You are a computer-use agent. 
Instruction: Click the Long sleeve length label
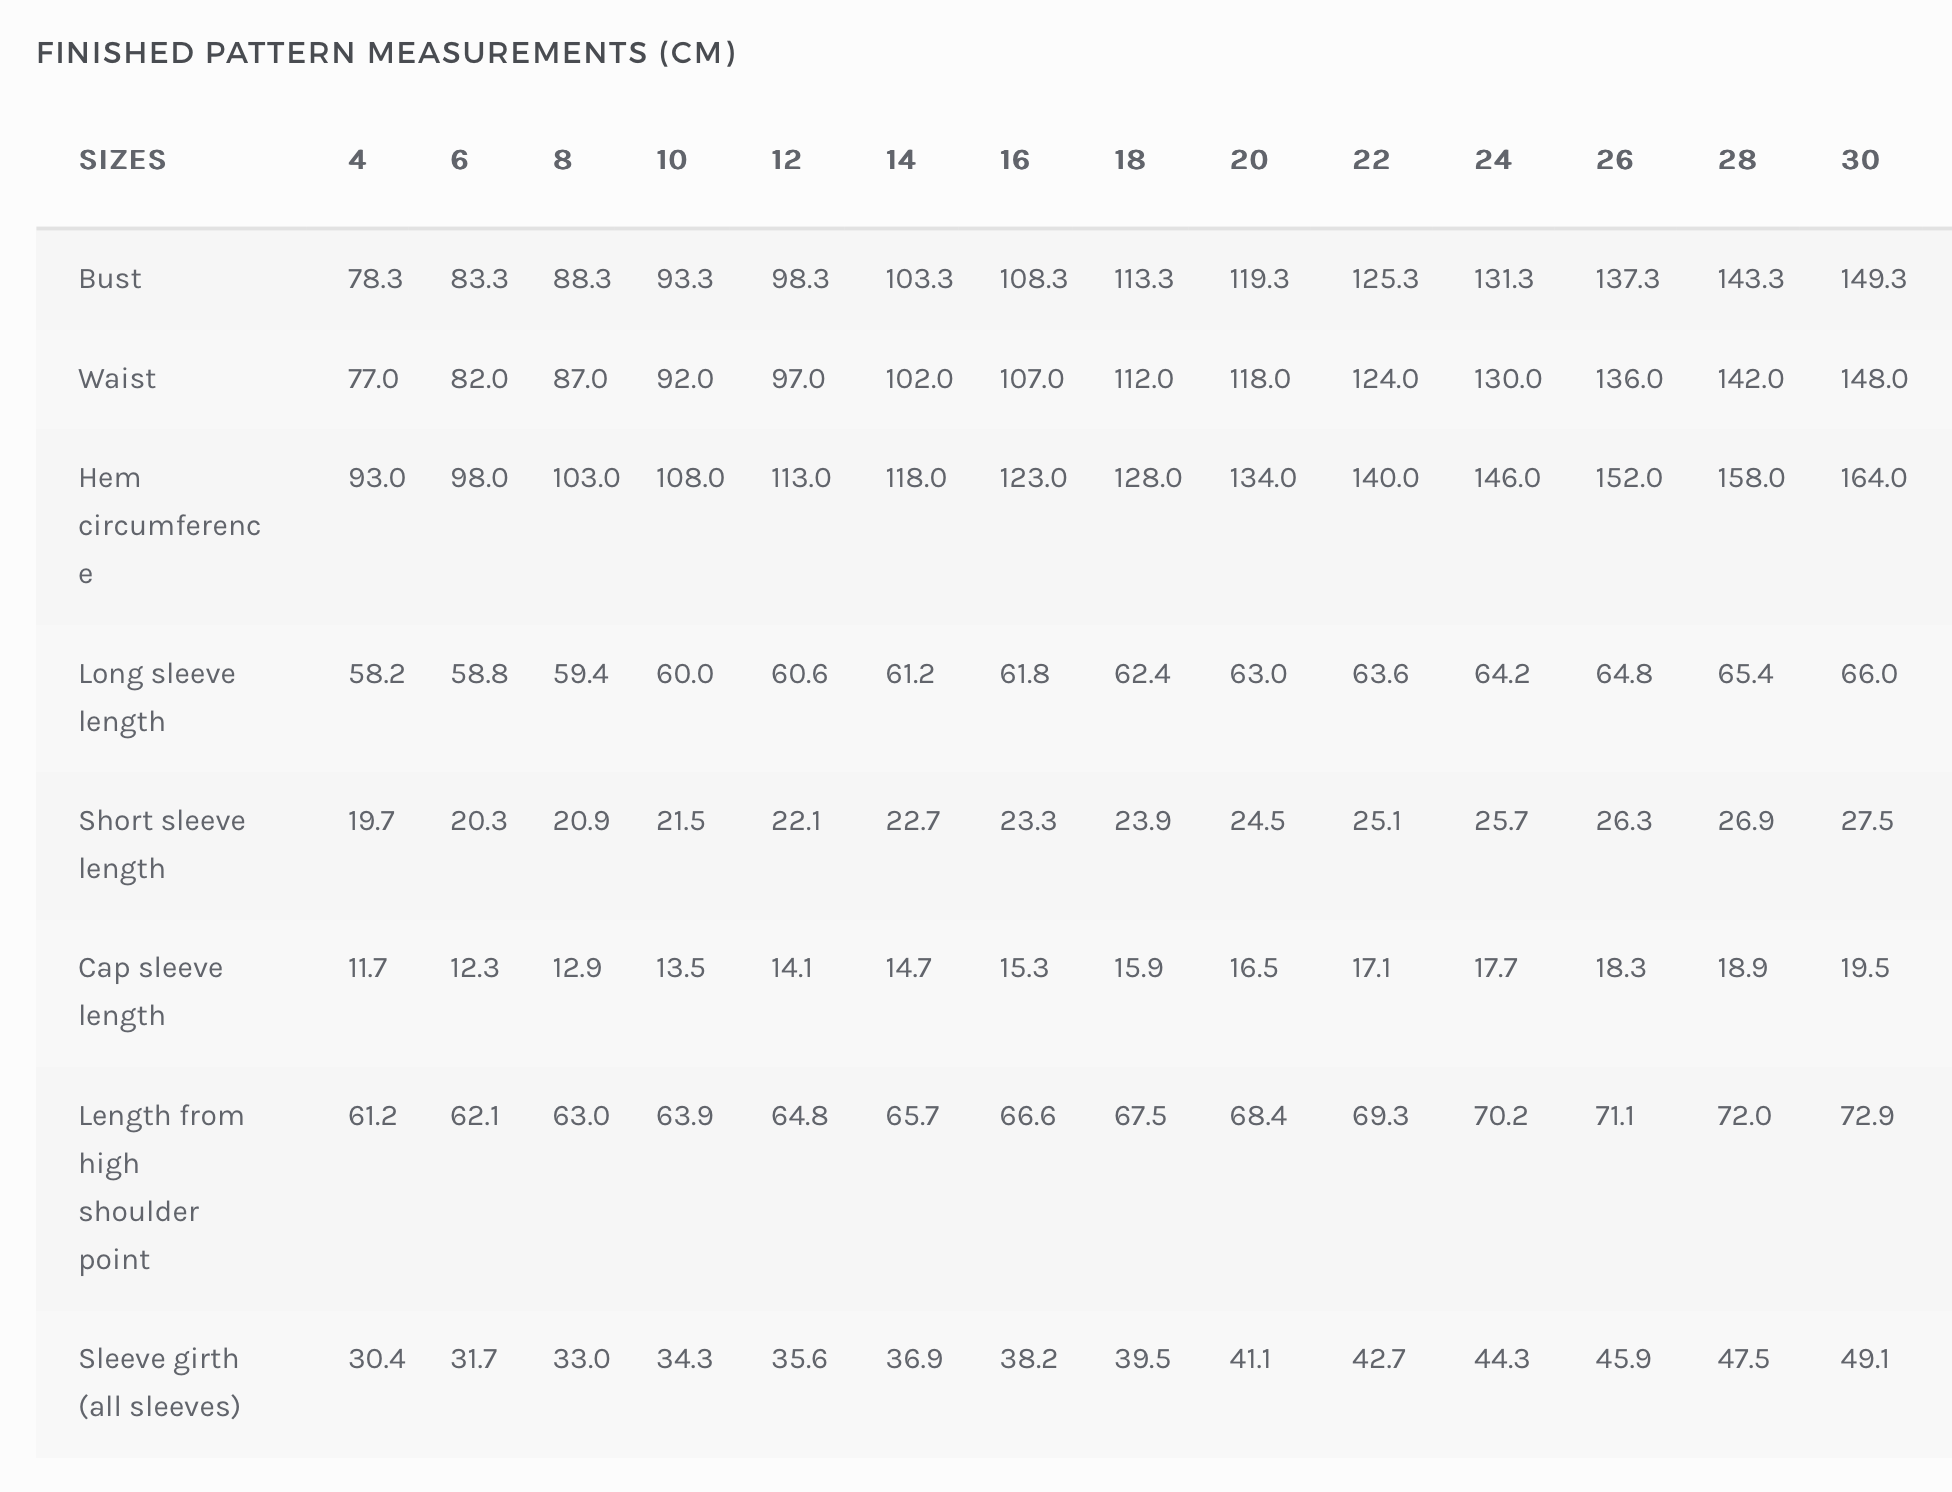point(157,697)
